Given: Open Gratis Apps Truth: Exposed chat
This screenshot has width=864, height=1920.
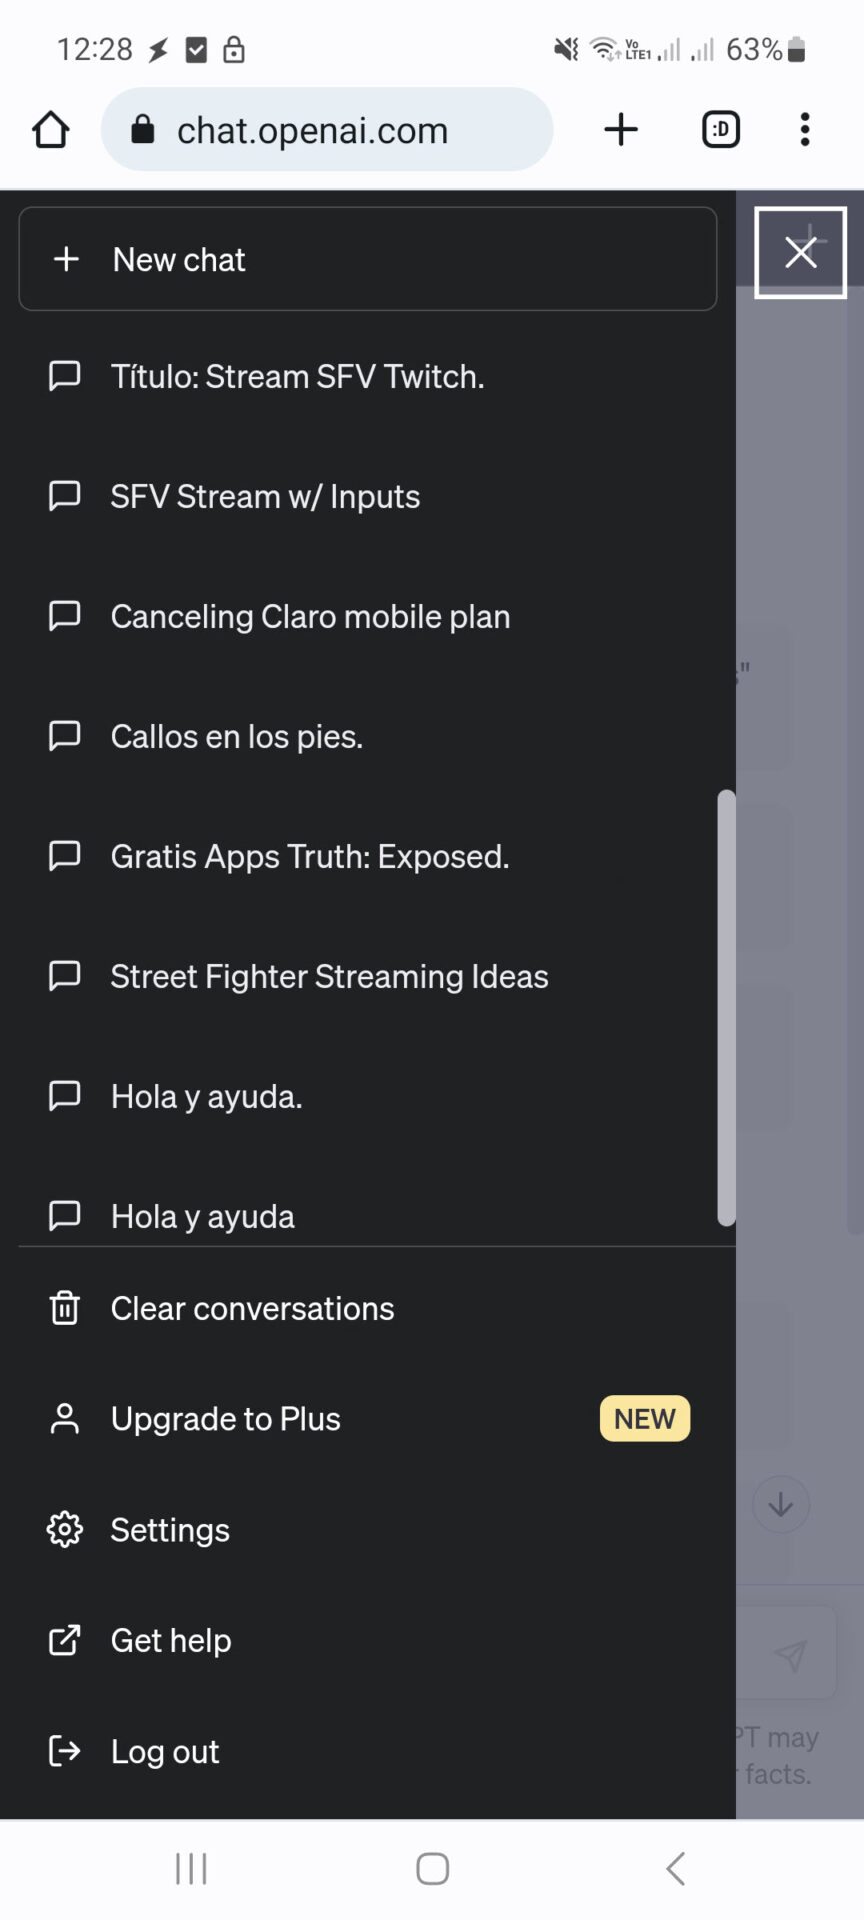Looking at the screenshot, I should [368, 856].
